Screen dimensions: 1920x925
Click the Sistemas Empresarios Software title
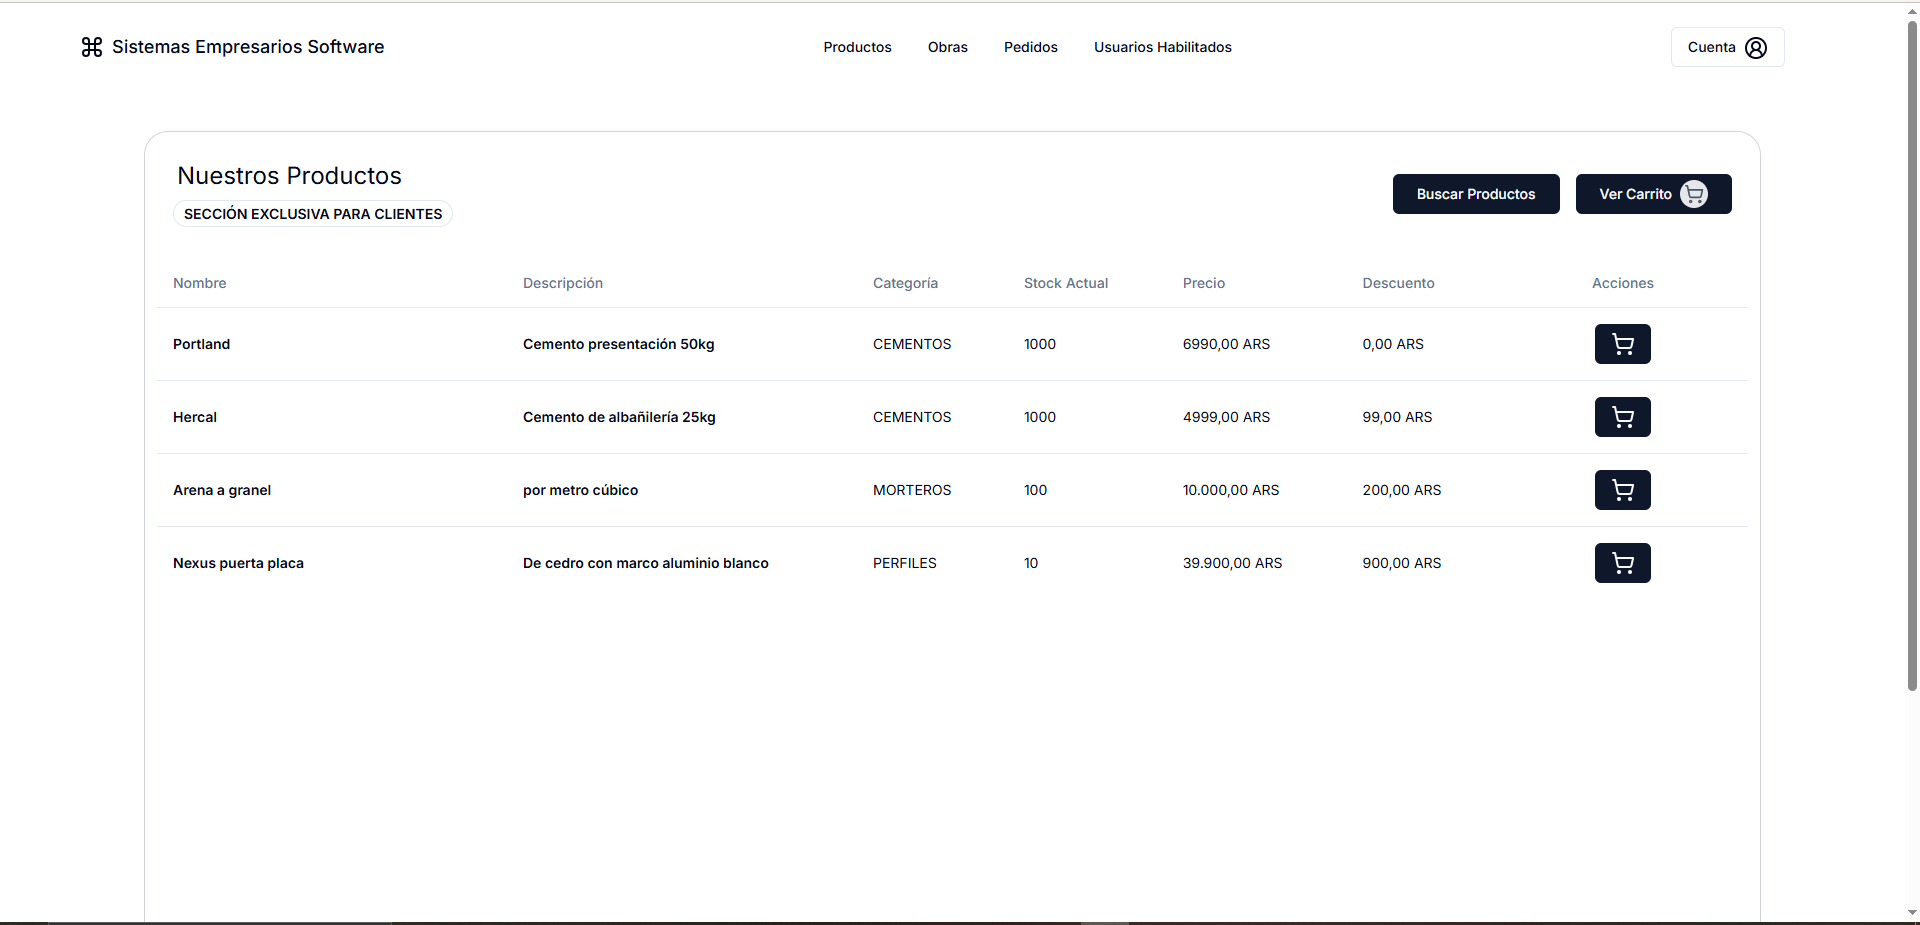[248, 47]
